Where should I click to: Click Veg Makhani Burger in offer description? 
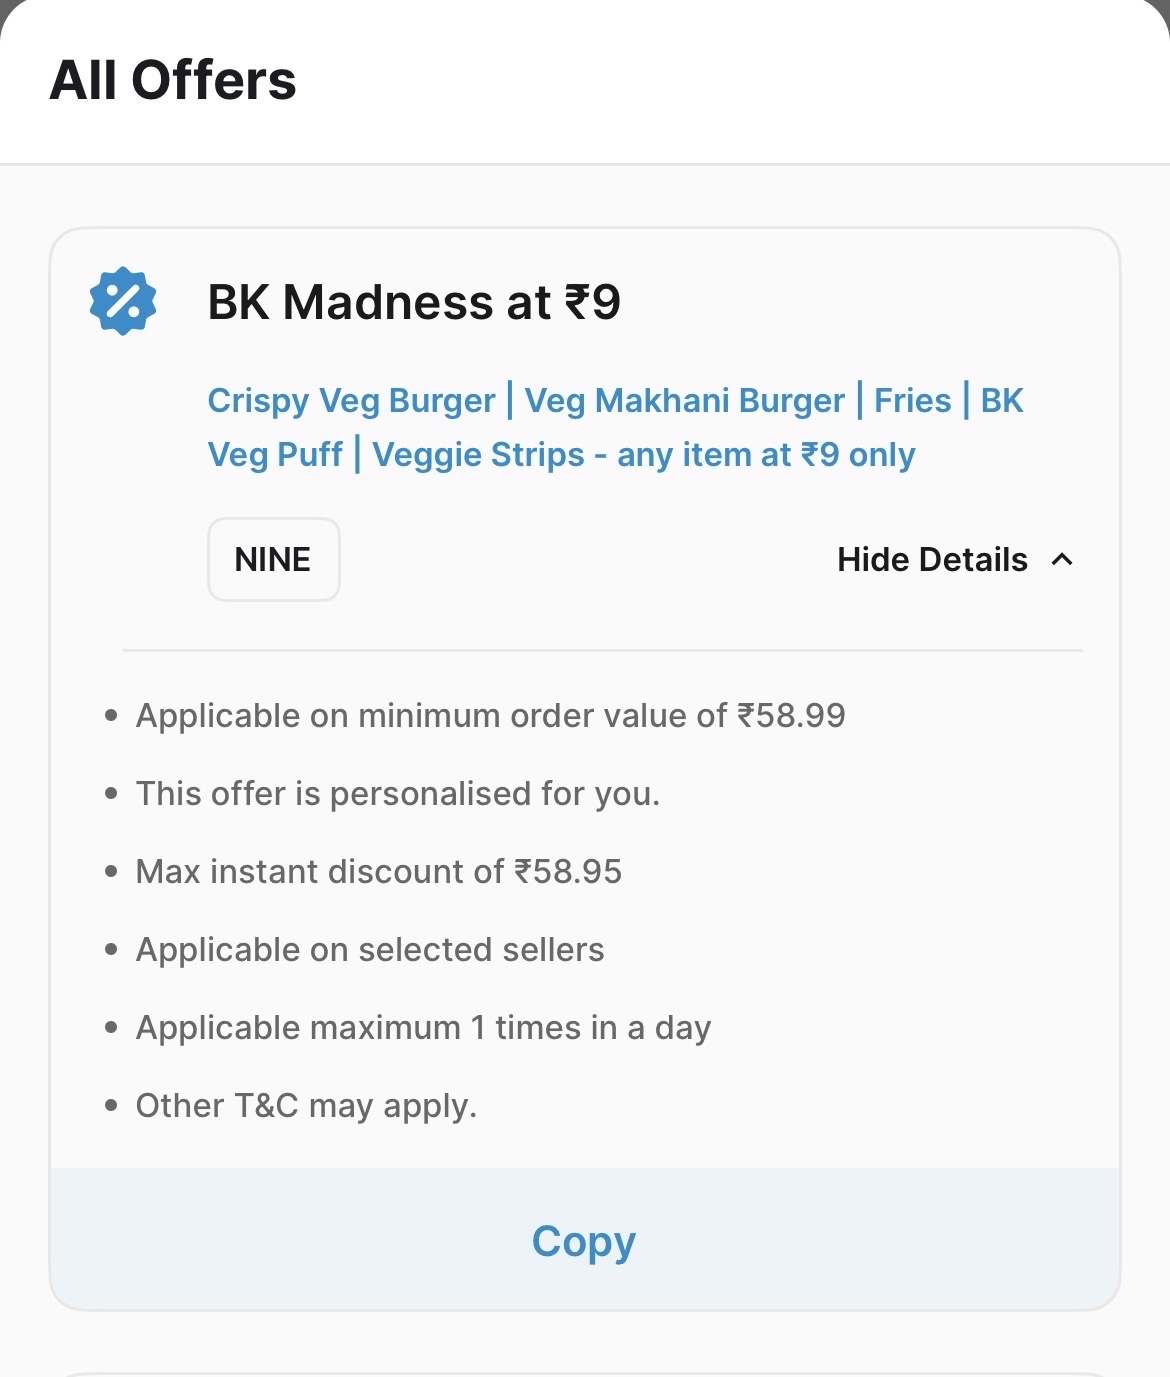(684, 401)
